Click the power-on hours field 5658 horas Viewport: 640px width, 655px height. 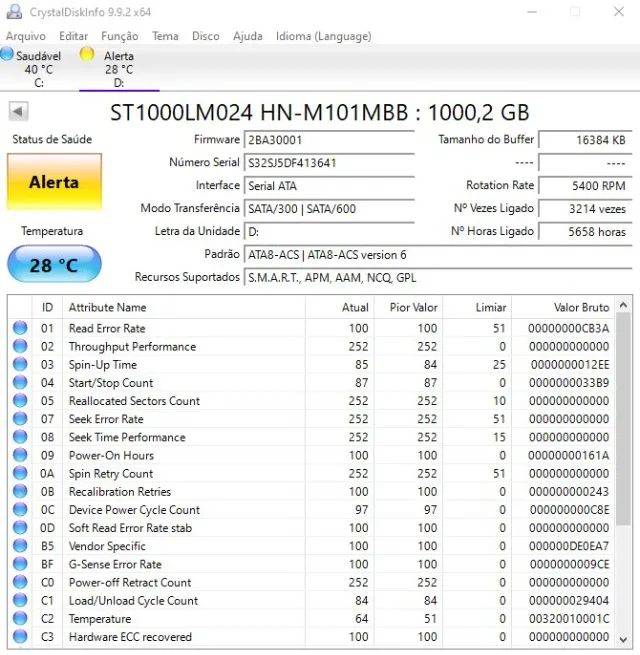pos(585,231)
